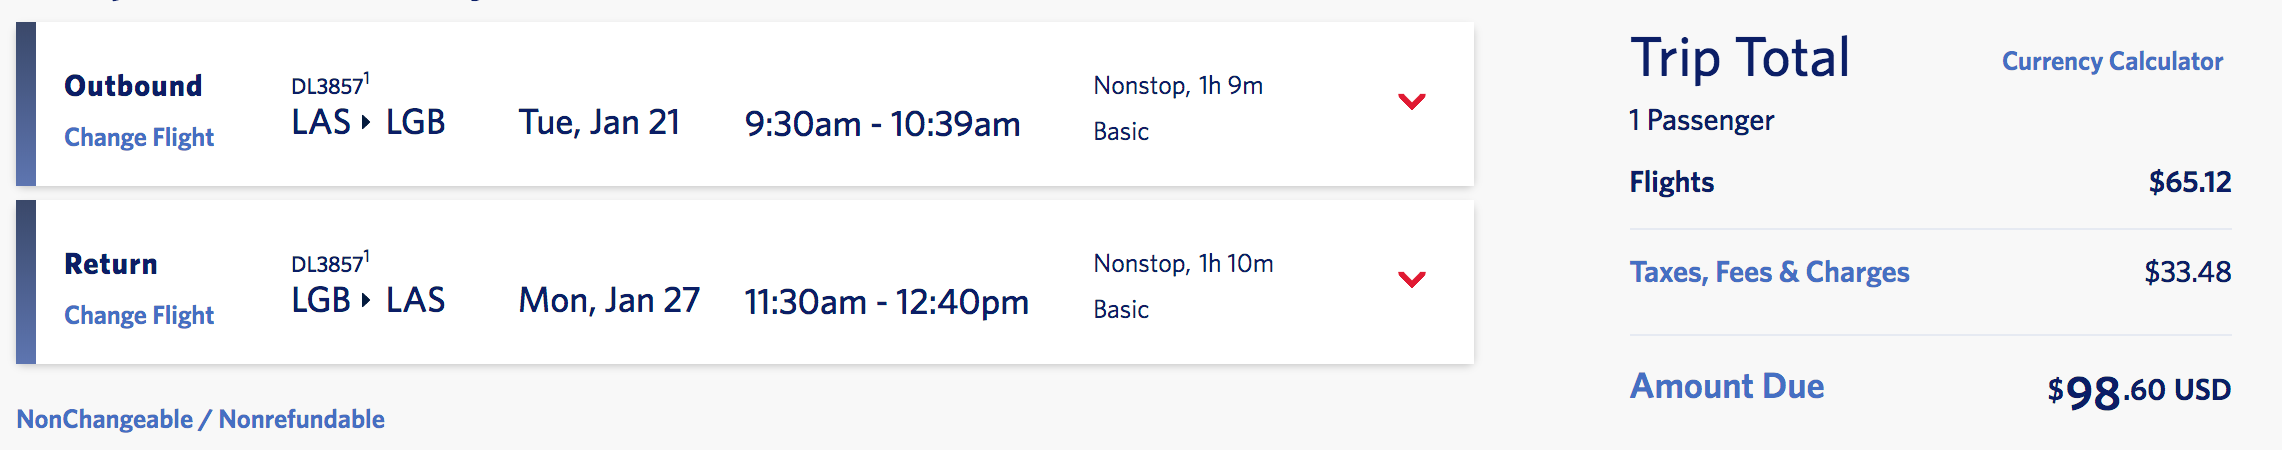Click the Amount Due label
This screenshot has height=450, width=2282.
point(1727,386)
